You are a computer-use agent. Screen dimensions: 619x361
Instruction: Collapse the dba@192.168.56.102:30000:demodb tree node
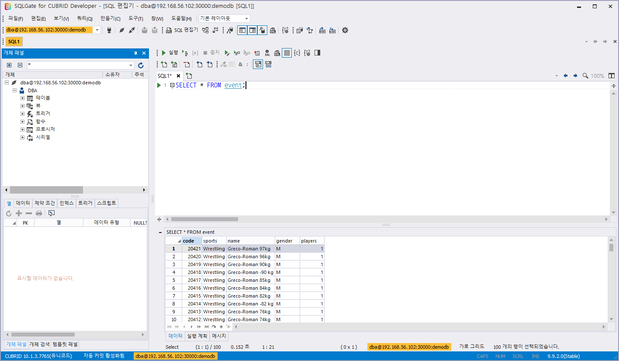point(7,83)
